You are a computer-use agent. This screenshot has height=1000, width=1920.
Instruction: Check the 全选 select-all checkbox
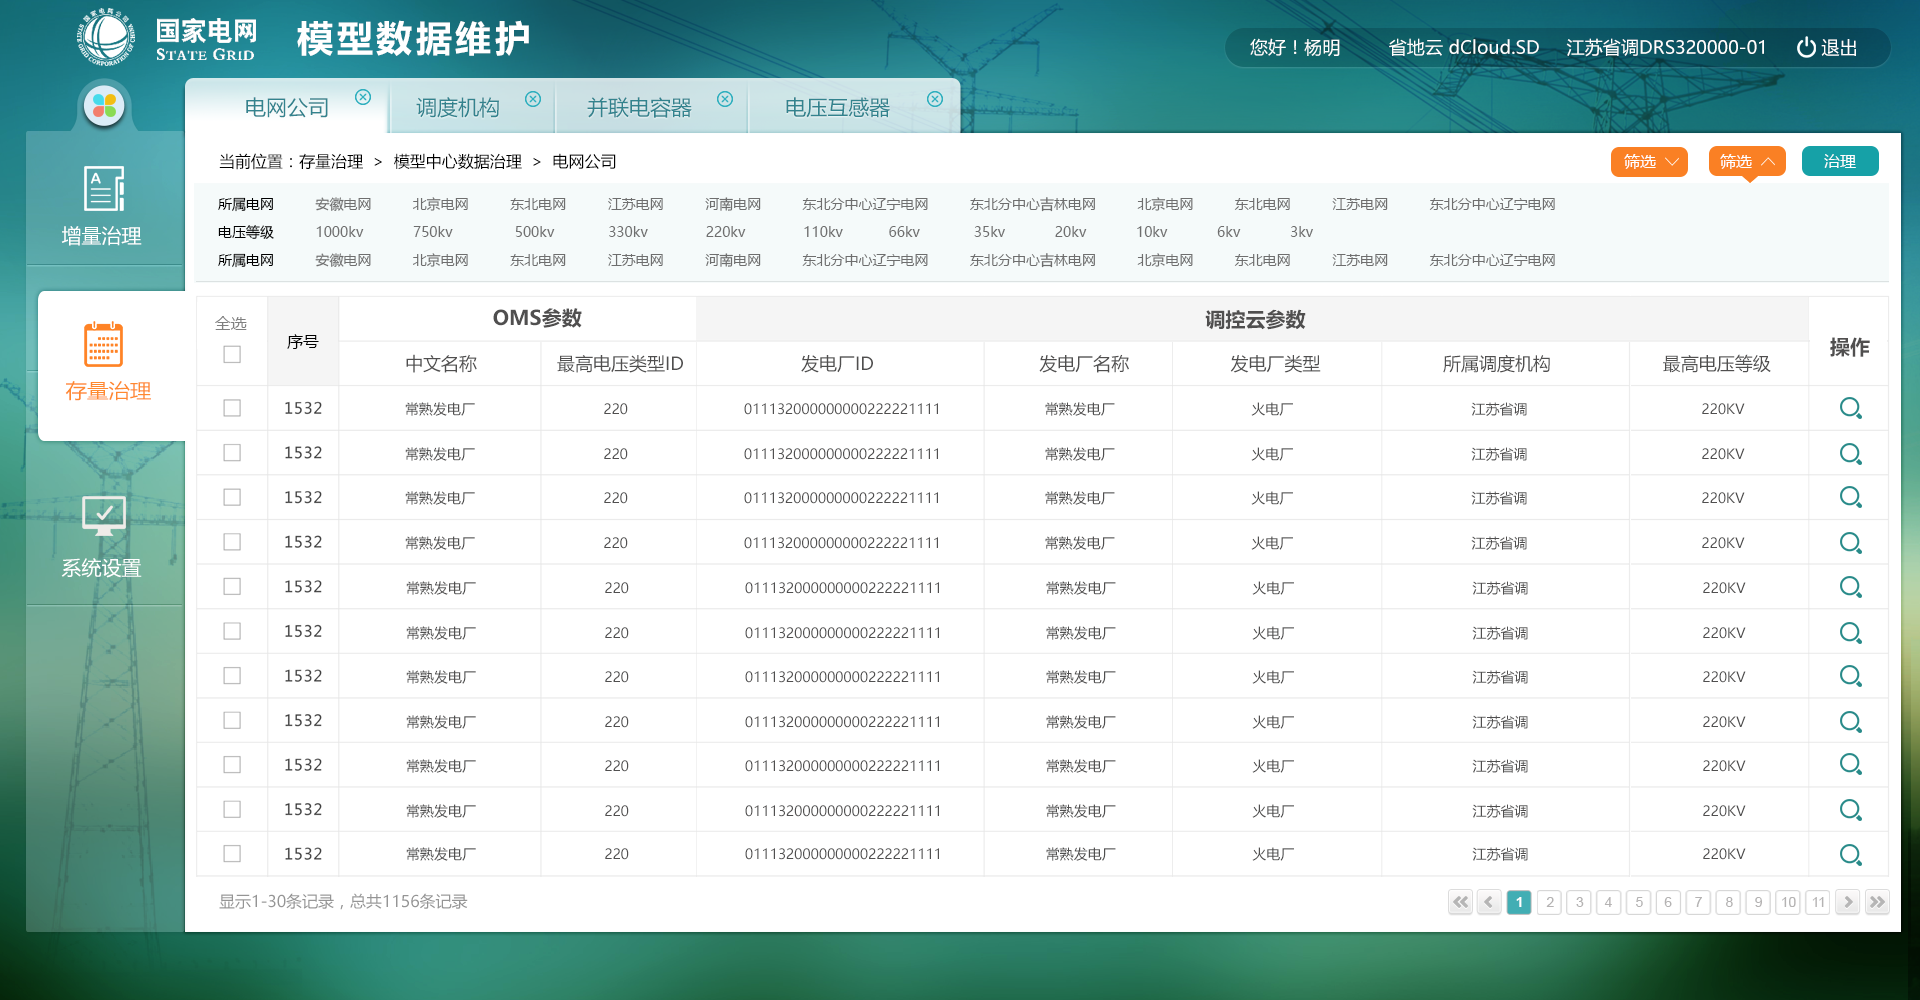231,354
